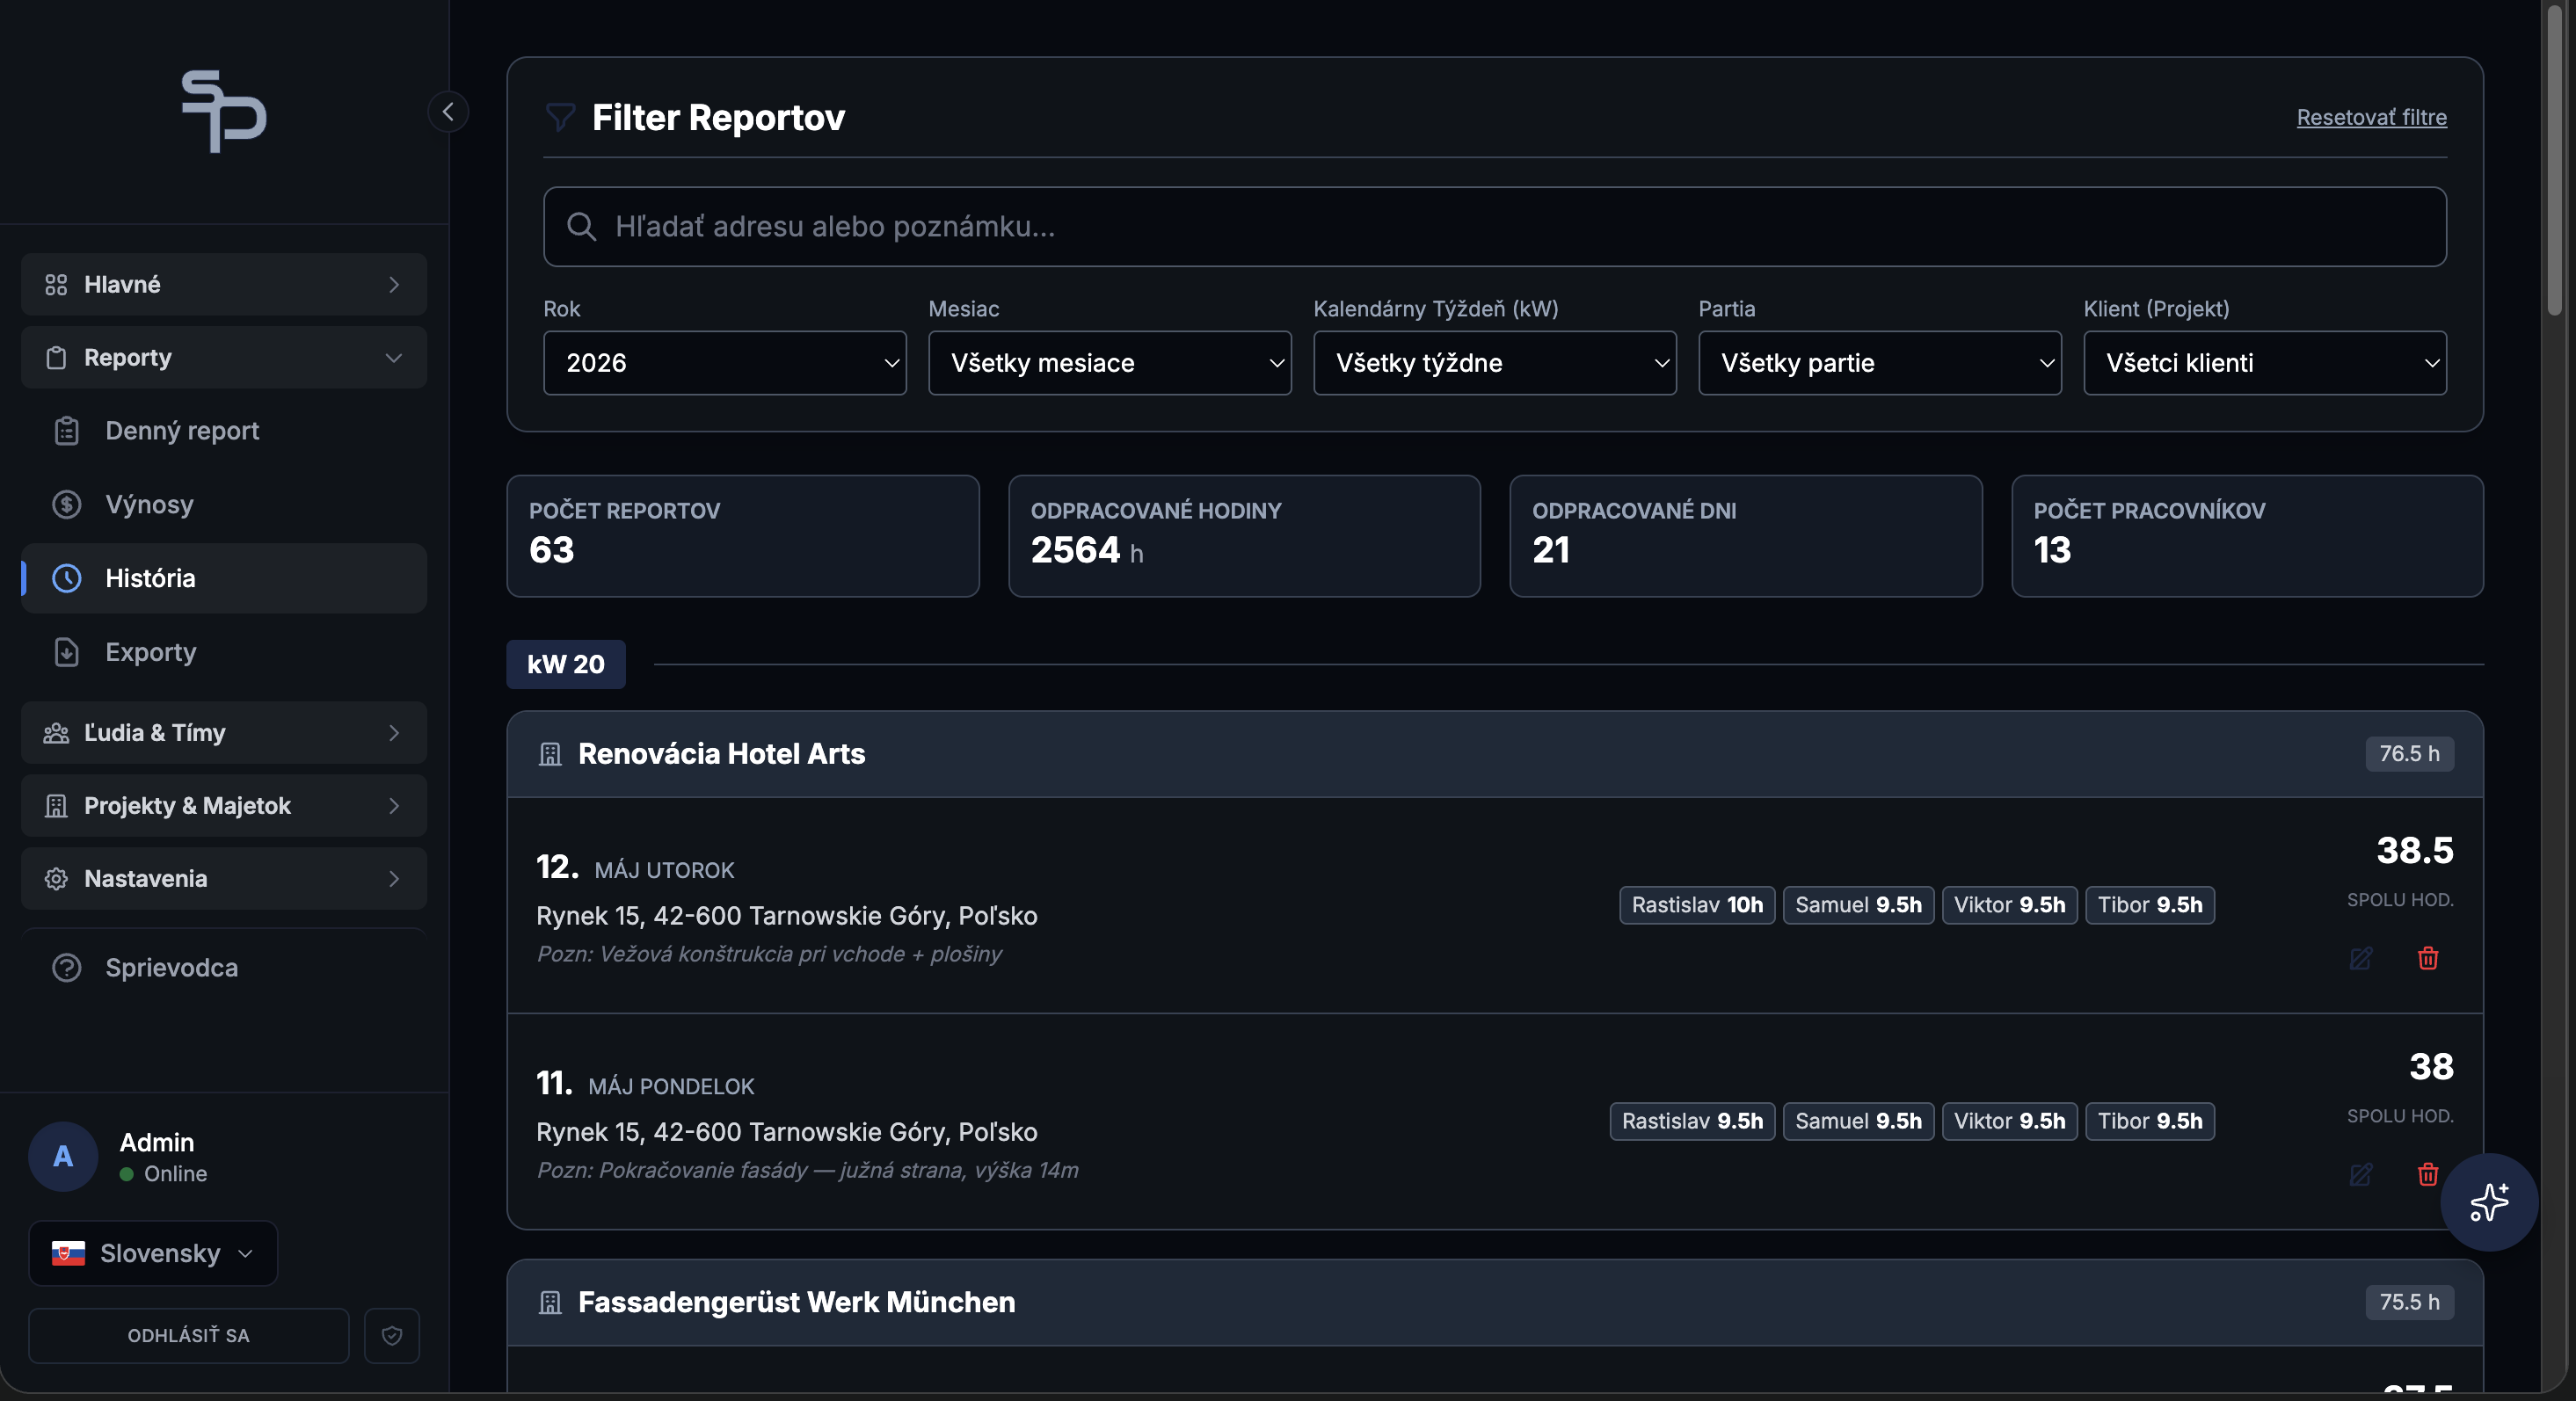Click the 76.5 h total badge

tap(2409, 754)
